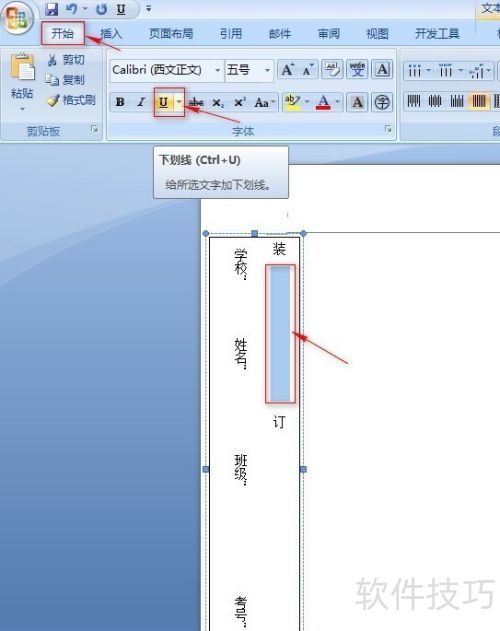Click the Calibri font name box

point(162,70)
